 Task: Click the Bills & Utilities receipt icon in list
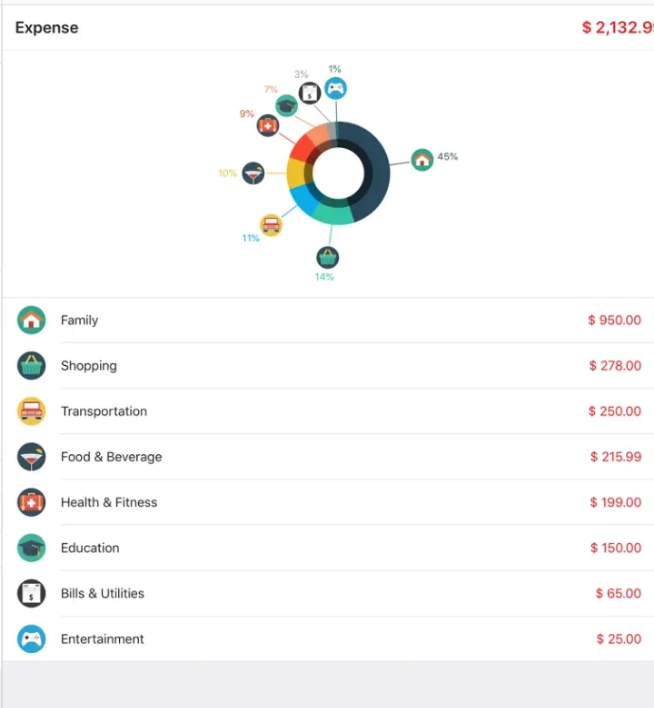click(31, 593)
